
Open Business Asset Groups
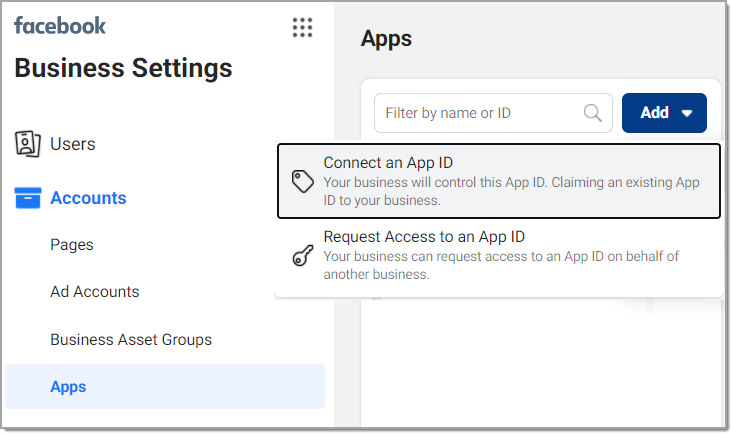[x=131, y=340]
